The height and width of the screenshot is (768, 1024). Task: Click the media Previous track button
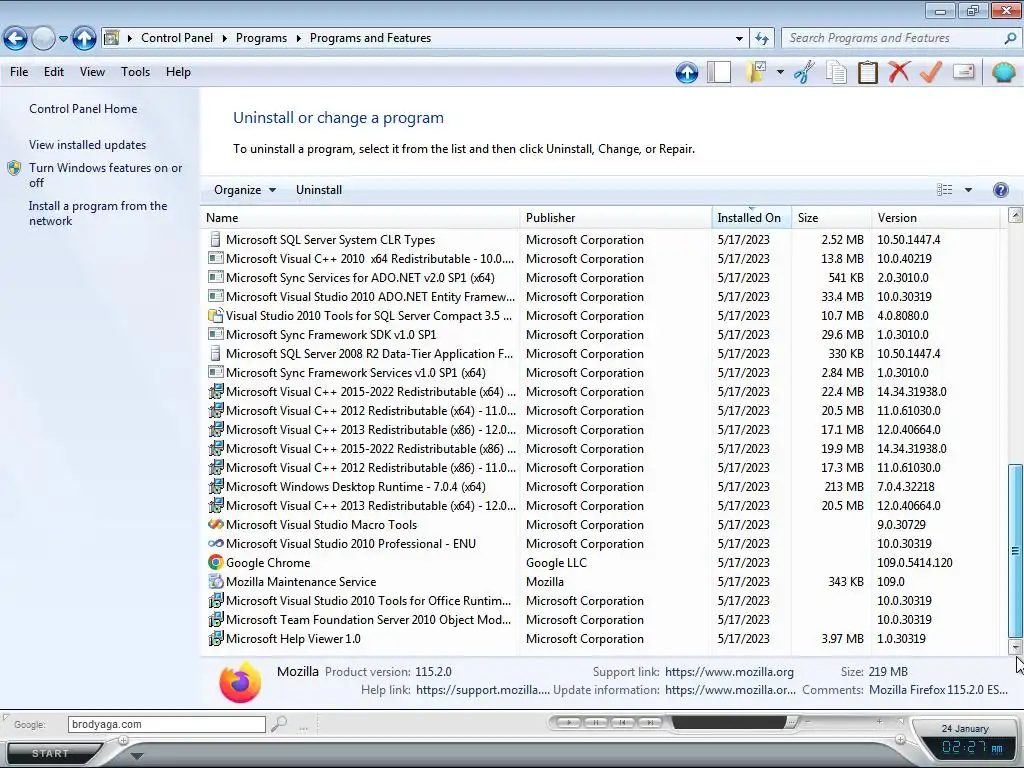pos(623,722)
